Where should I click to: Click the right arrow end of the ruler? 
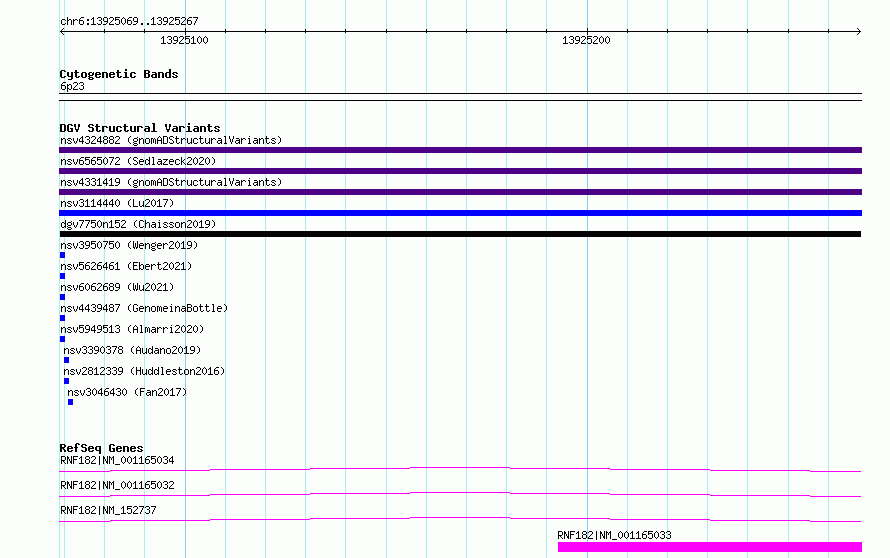click(x=858, y=32)
